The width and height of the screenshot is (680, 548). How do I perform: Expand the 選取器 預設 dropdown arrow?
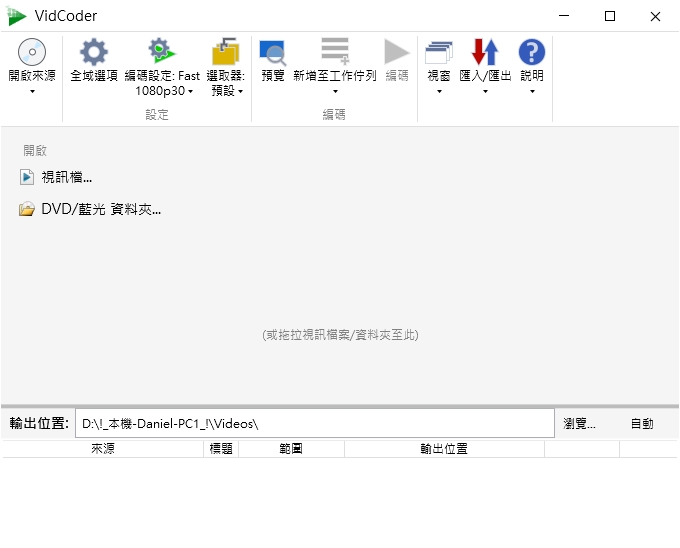tap(240, 91)
